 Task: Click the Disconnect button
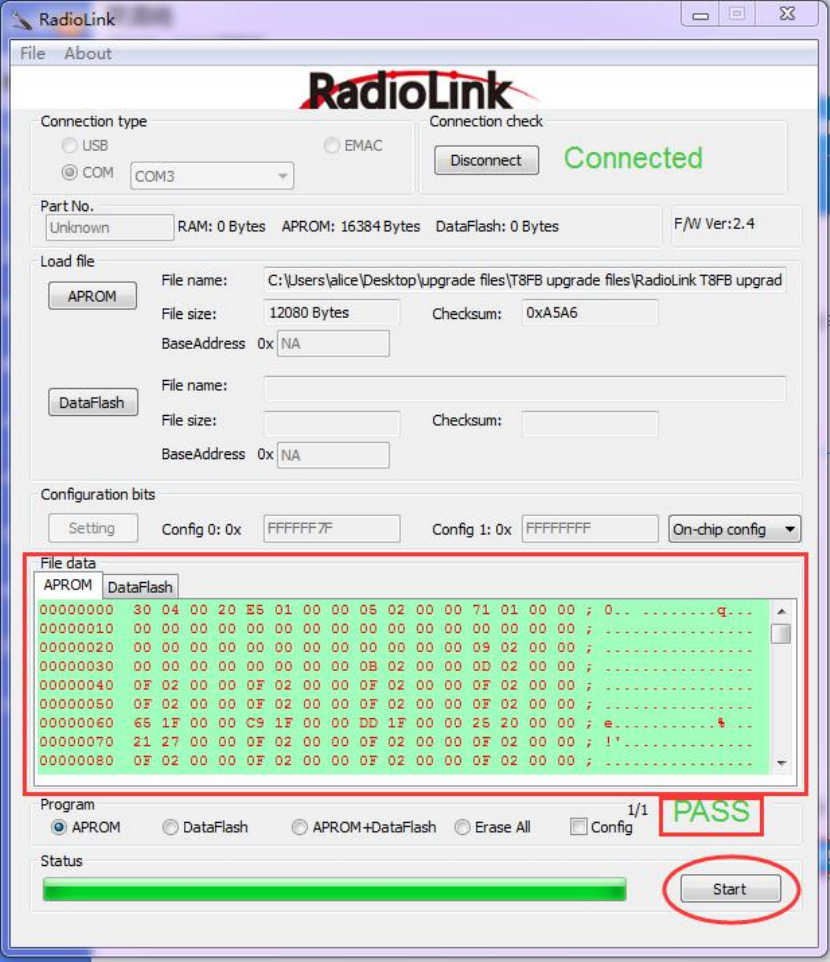pyautogui.click(x=486, y=160)
